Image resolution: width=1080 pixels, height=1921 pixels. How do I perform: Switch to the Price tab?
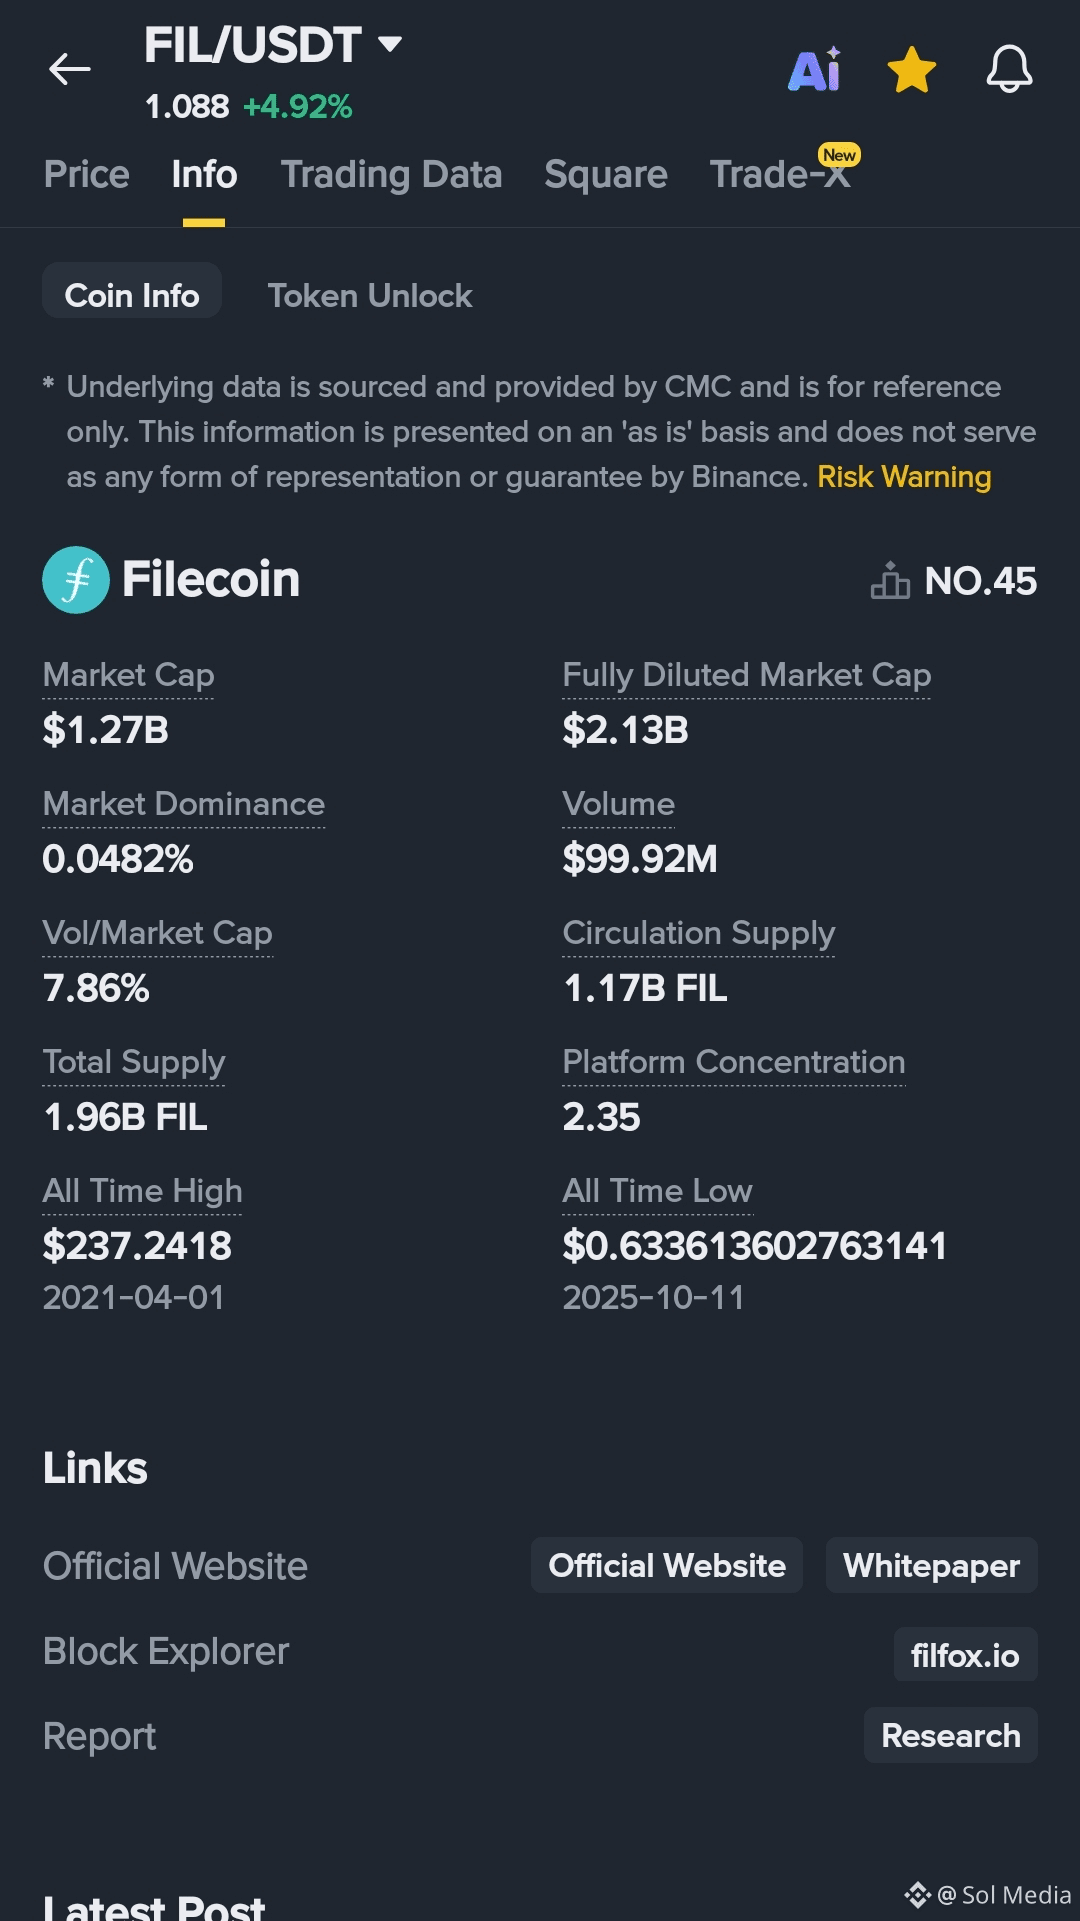click(87, 175)
